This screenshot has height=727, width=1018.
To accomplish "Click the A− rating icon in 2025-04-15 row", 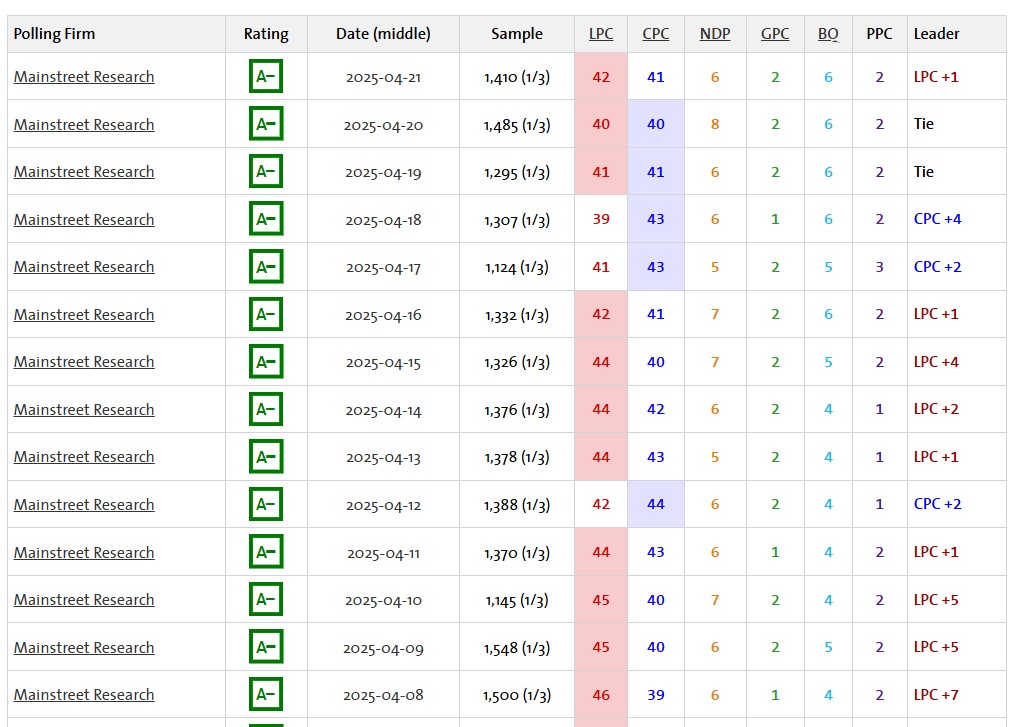I will (x=266, y=362).
